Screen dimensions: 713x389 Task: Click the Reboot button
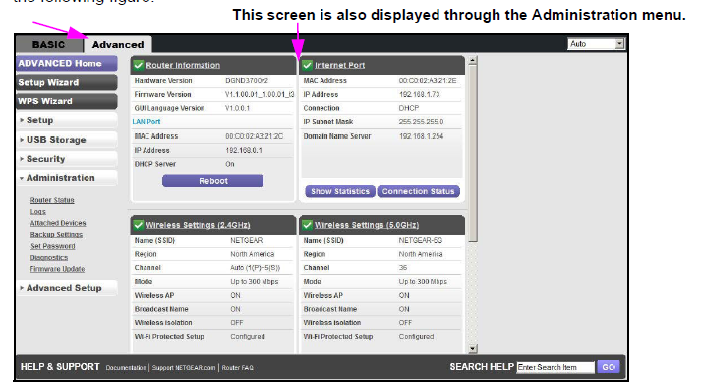point(213,181)
